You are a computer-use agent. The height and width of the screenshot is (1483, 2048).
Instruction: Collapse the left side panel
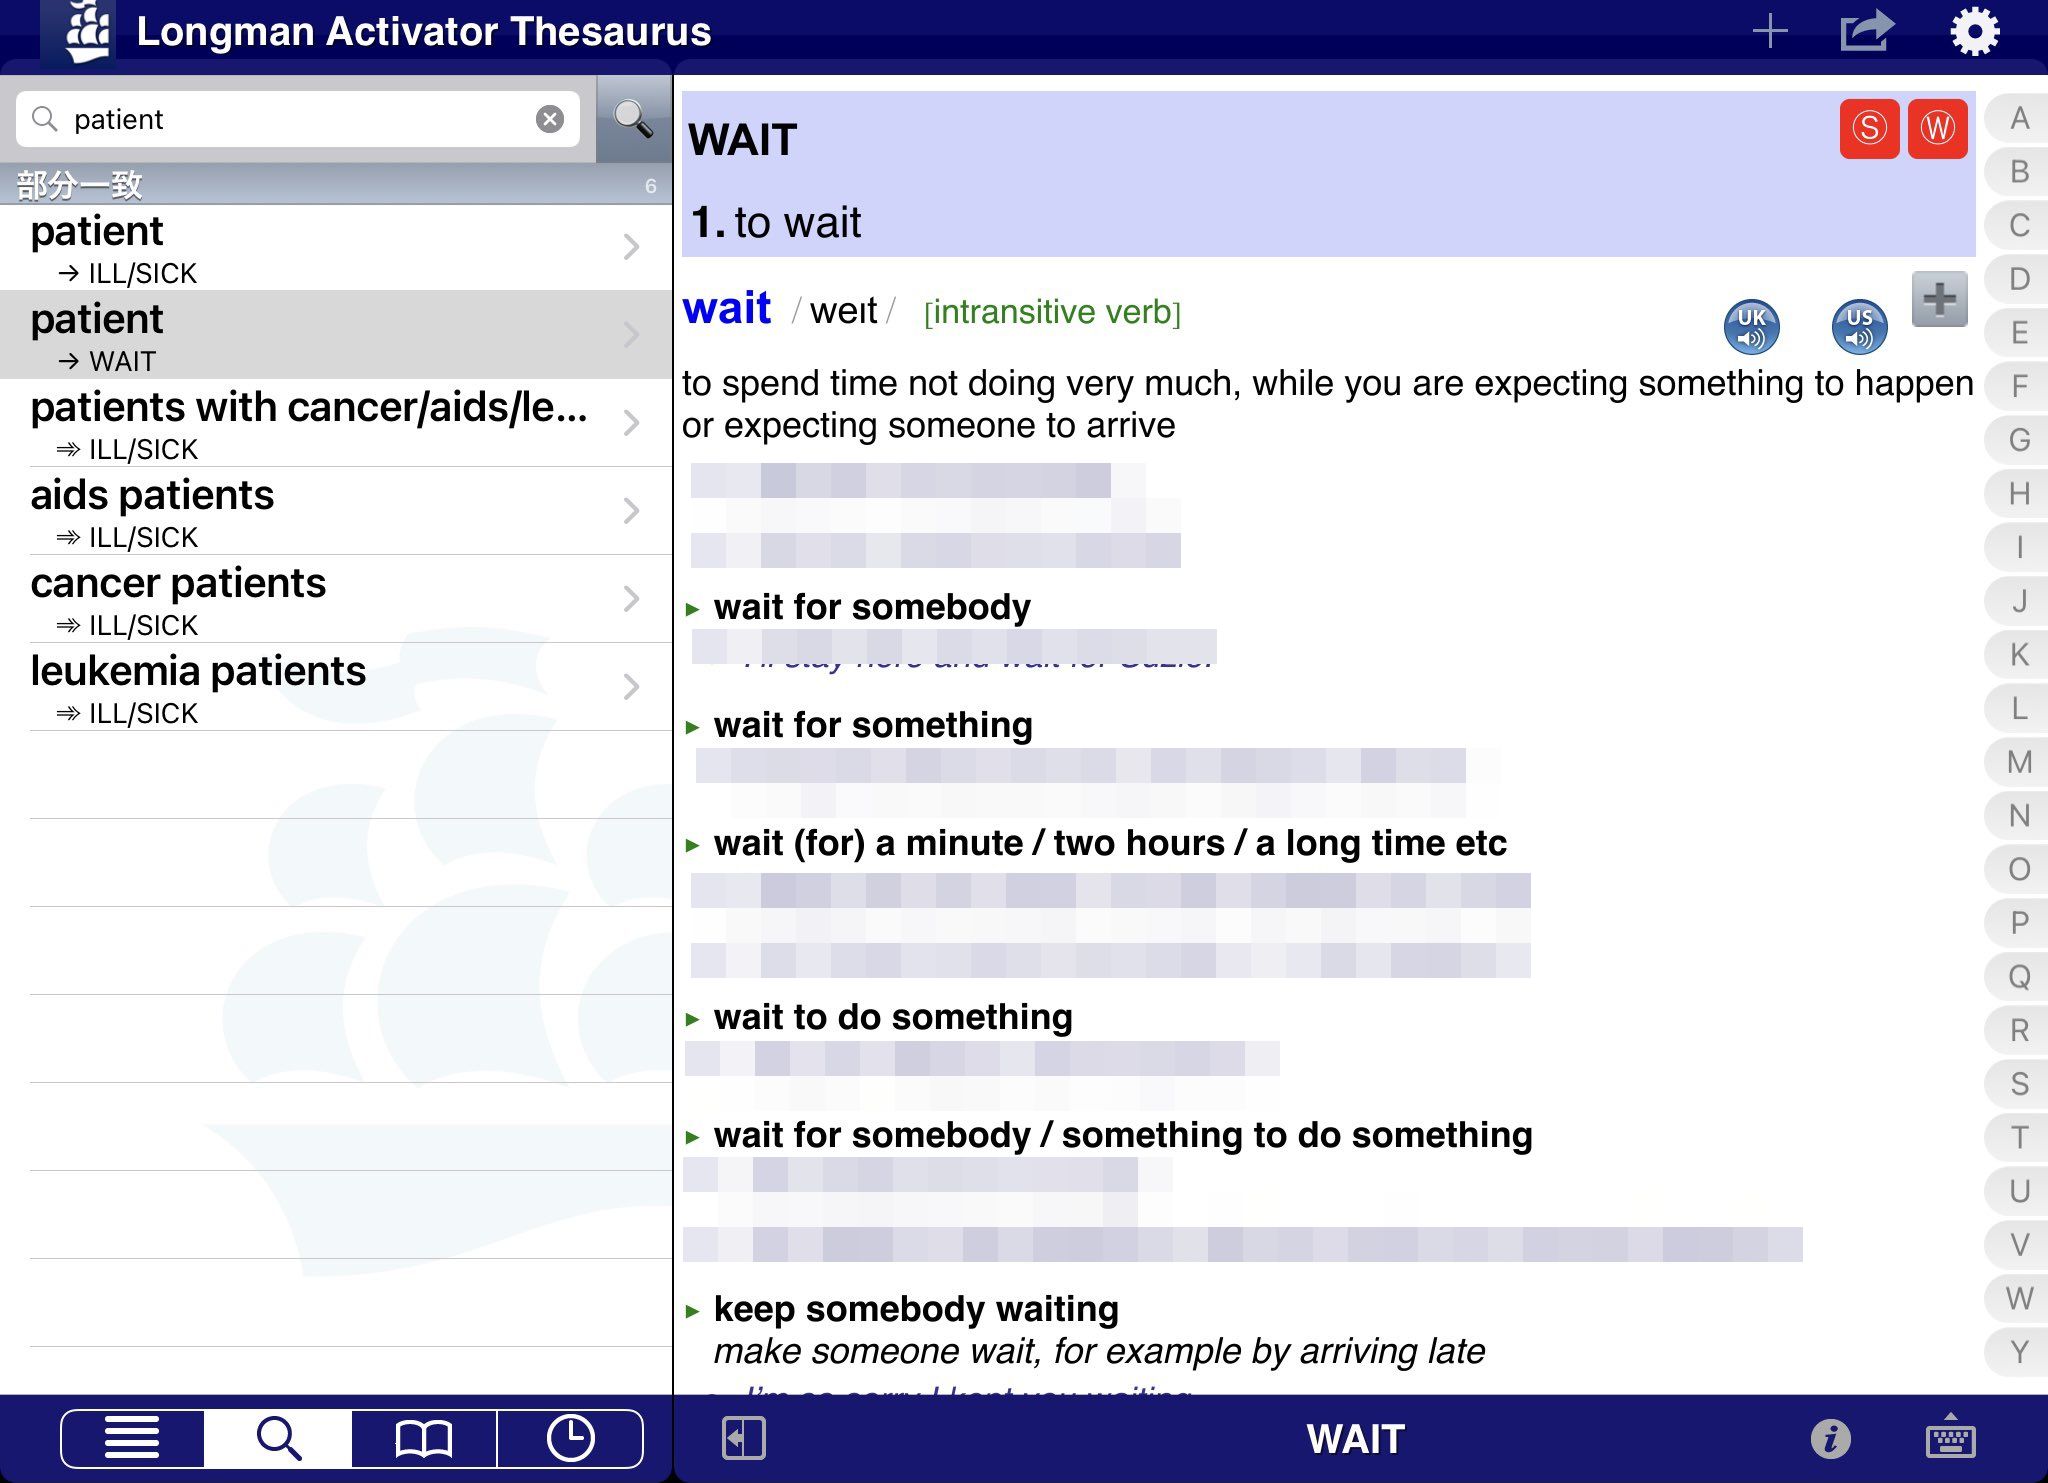pos(743,1439)
